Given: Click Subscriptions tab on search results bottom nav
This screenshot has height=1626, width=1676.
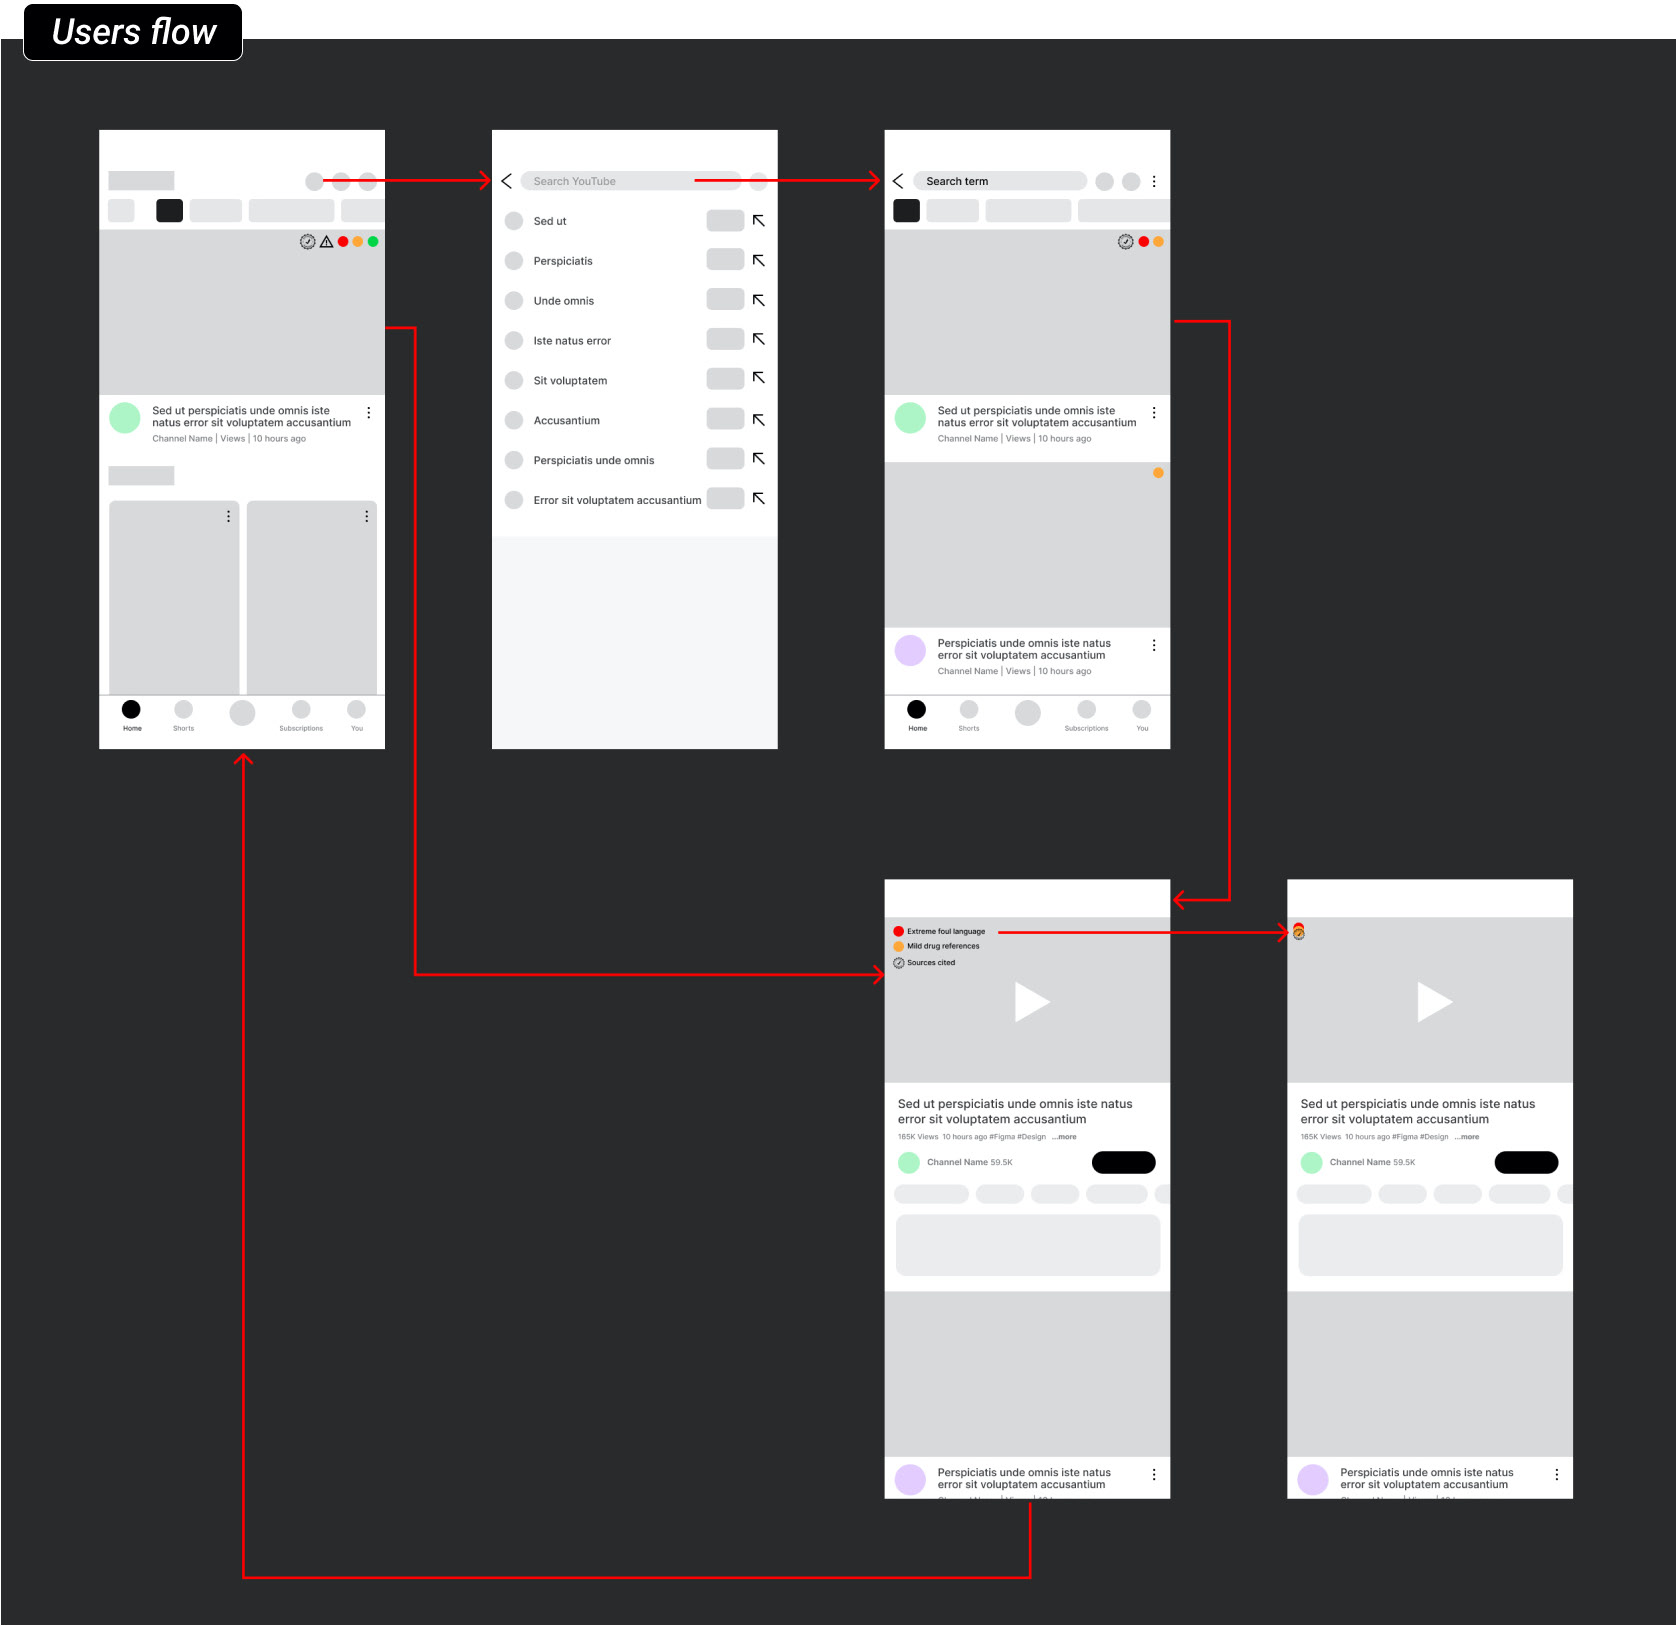Looking at the screenshot, I should pyautogui.click(x=1086, y=715).
